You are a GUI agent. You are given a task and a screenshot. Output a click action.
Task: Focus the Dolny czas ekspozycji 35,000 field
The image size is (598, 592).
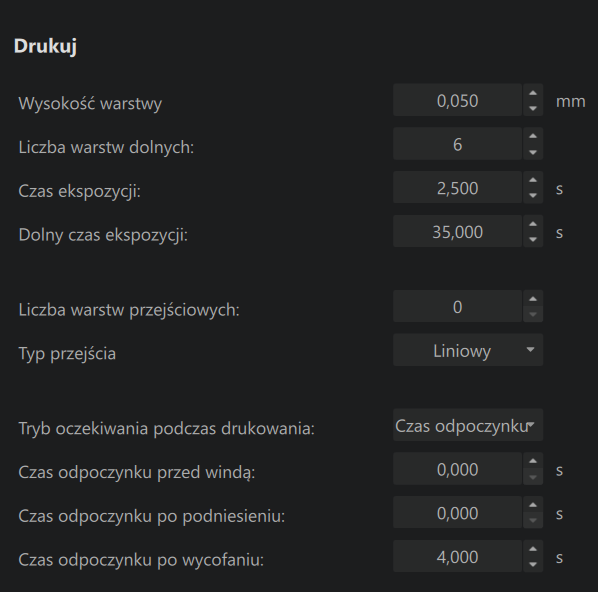tap(457, 232)
